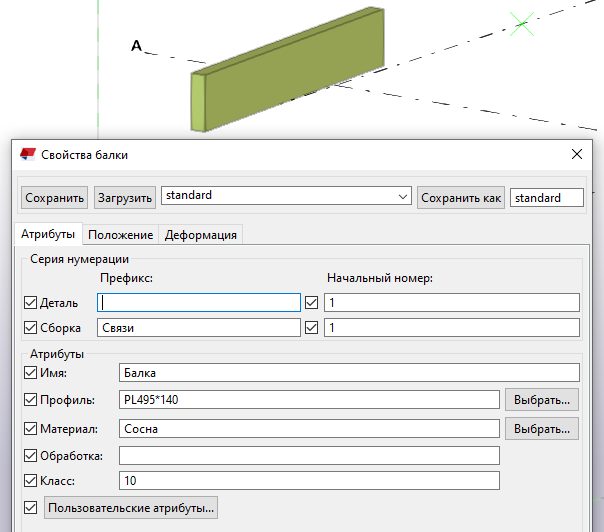The height and width of the screenshot is (532, 604).
Task: Click the green cross snap point marker
Action: [522, 24]
